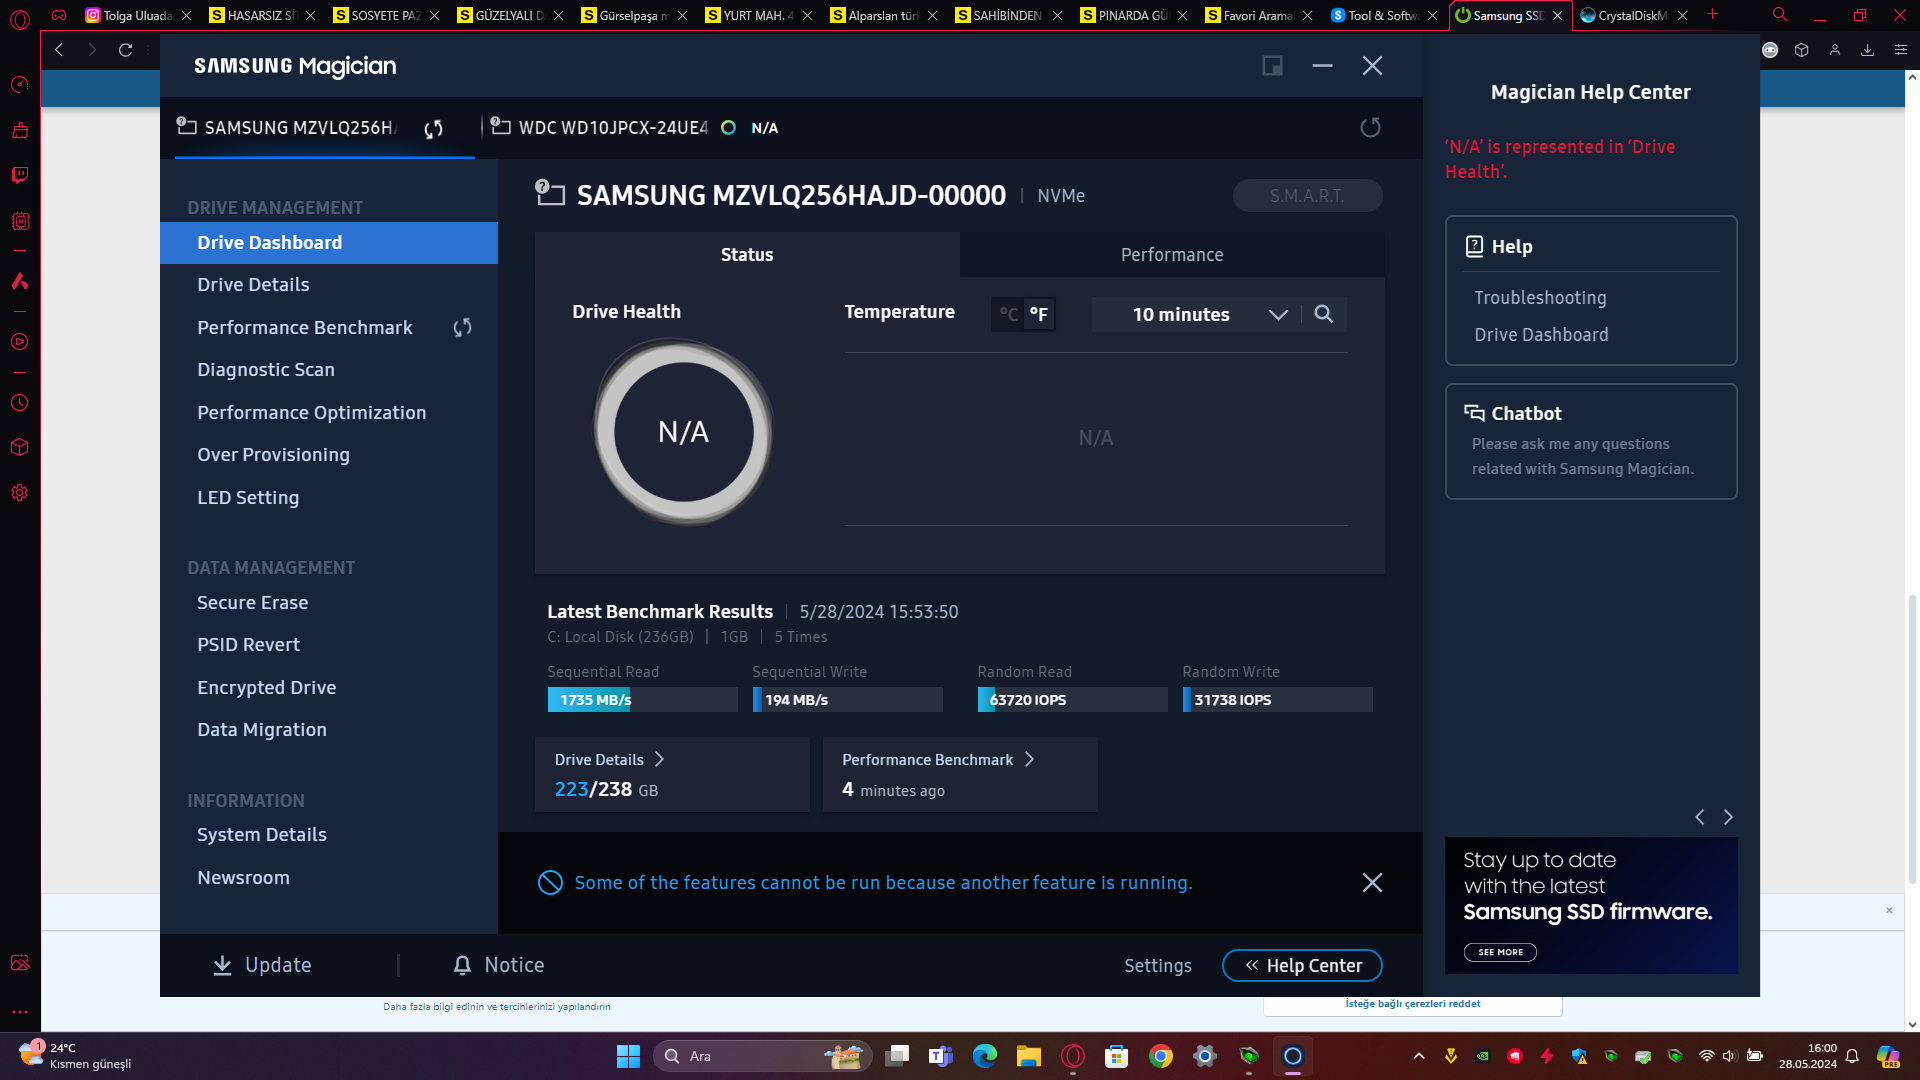
Task: Open the S.M.A.R.T. button
Action: point(1306,196)
